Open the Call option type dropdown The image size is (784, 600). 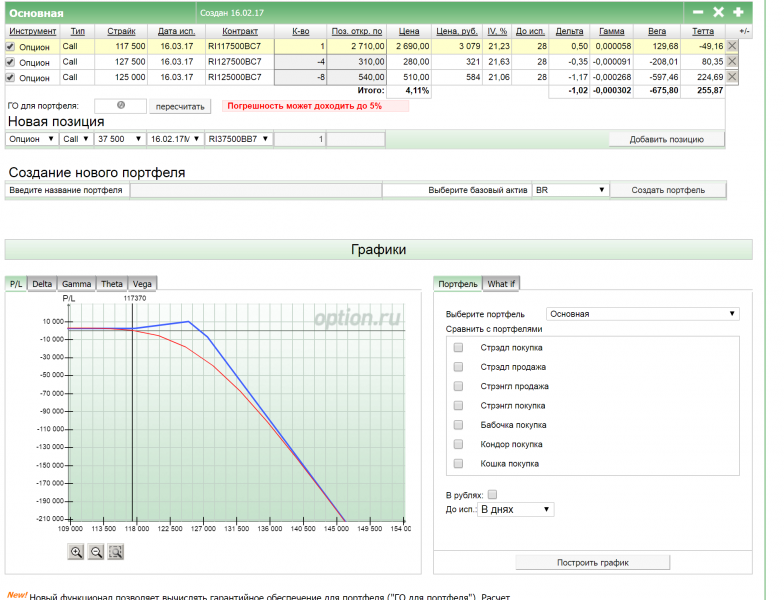pyautogui.click(x=76, y=139)
